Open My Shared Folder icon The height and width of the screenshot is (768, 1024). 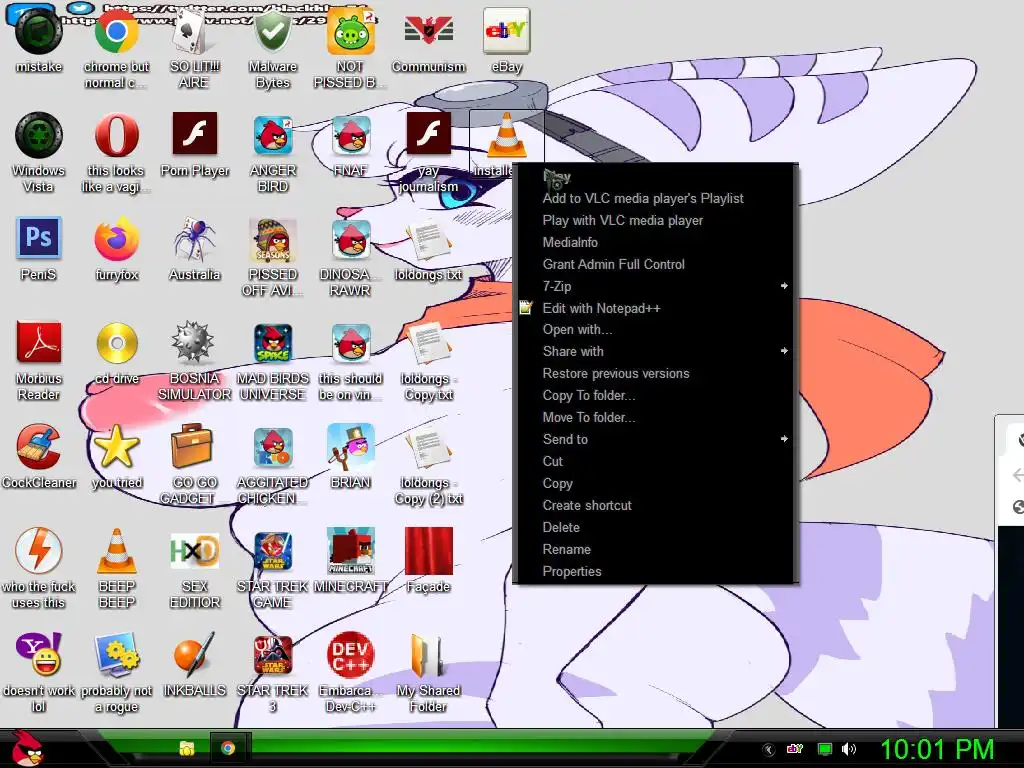point(428,654)
